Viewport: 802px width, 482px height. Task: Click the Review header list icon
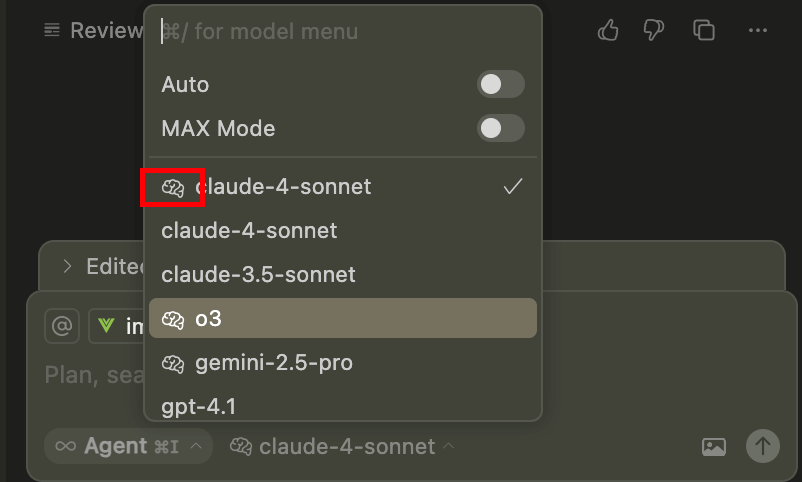click(52, 31)
